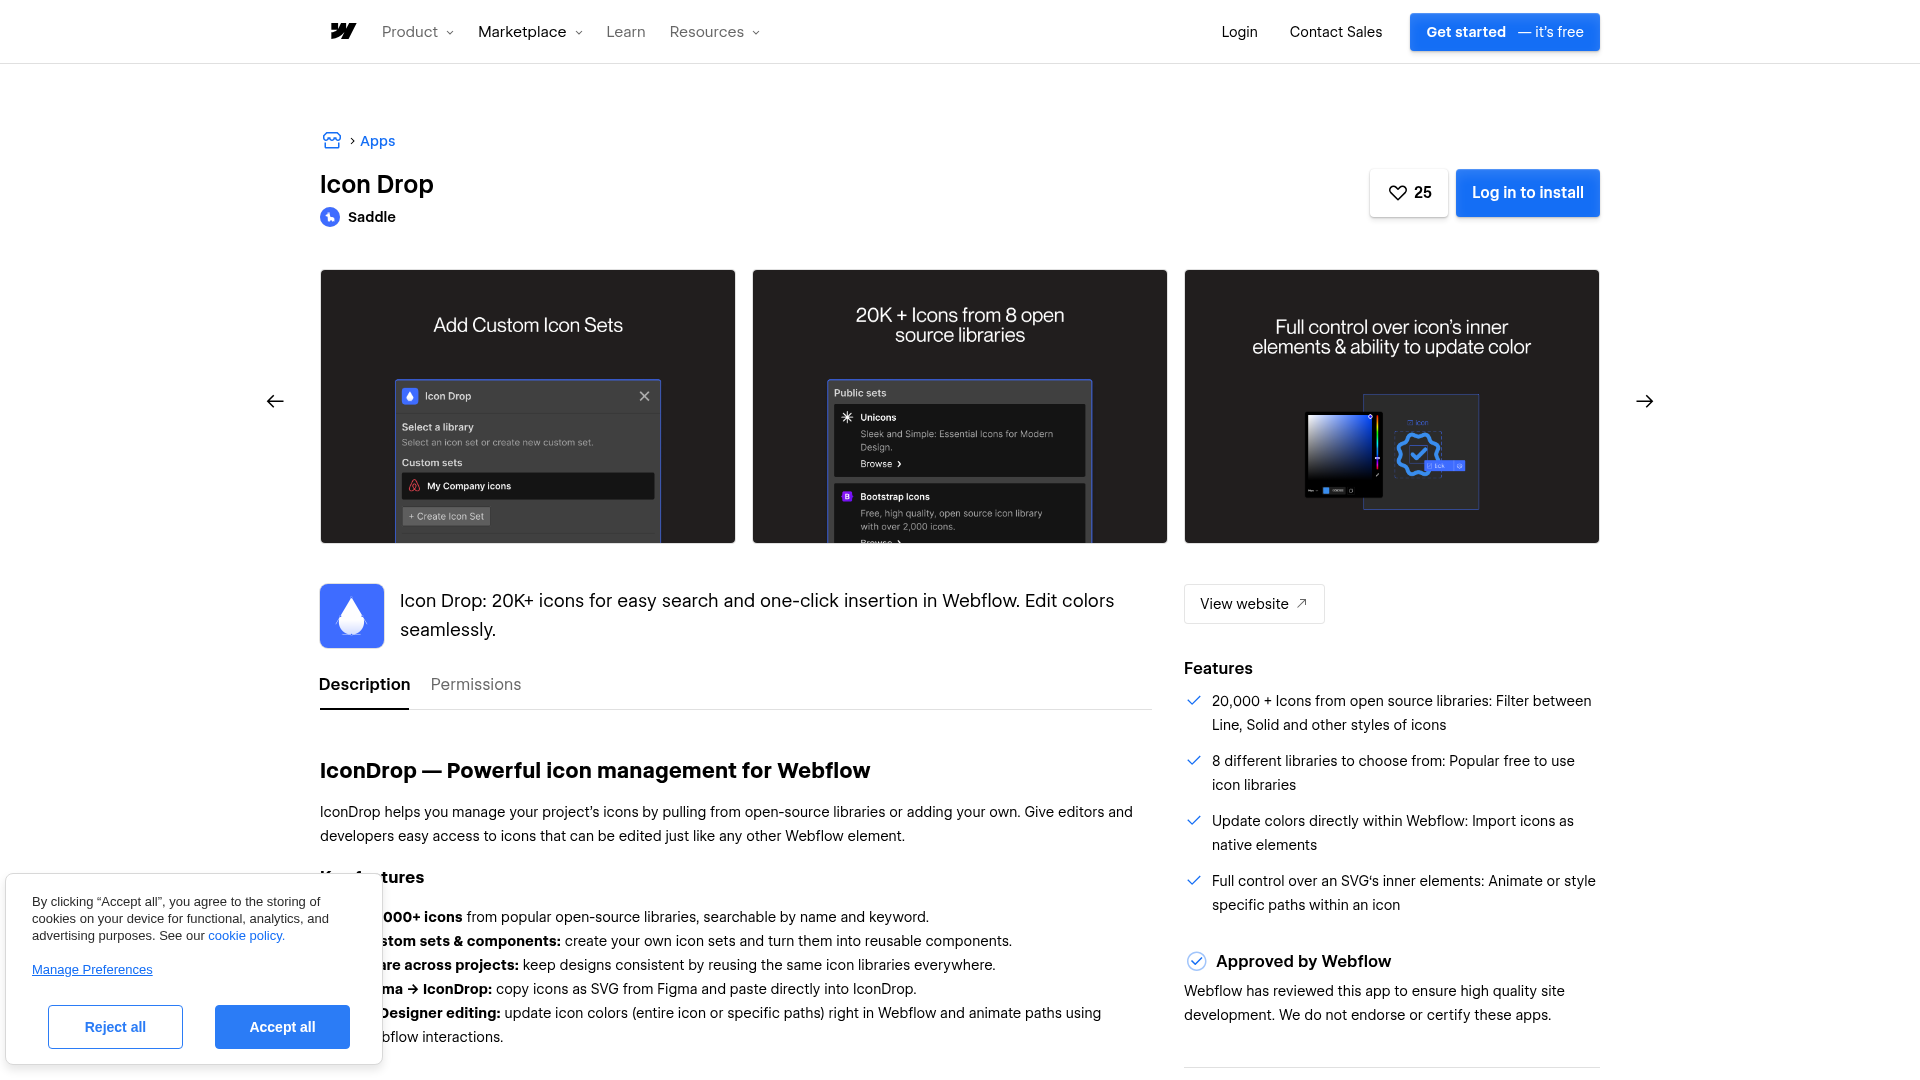Click the heart icon to like the app
The image size is (1920, 1080).
coord(1398,193)
